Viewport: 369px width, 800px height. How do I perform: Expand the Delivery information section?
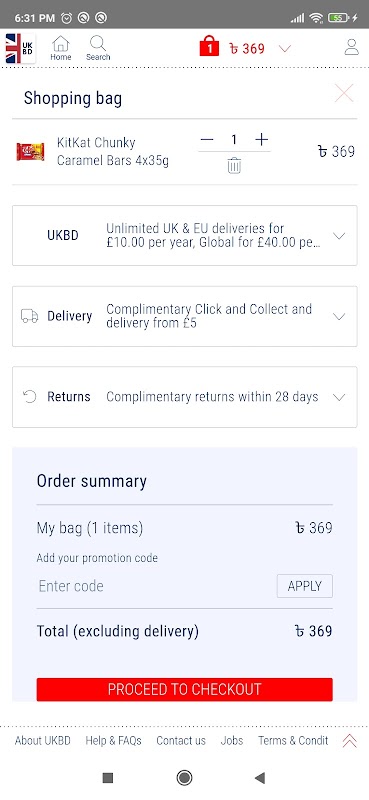click(185, 316)
